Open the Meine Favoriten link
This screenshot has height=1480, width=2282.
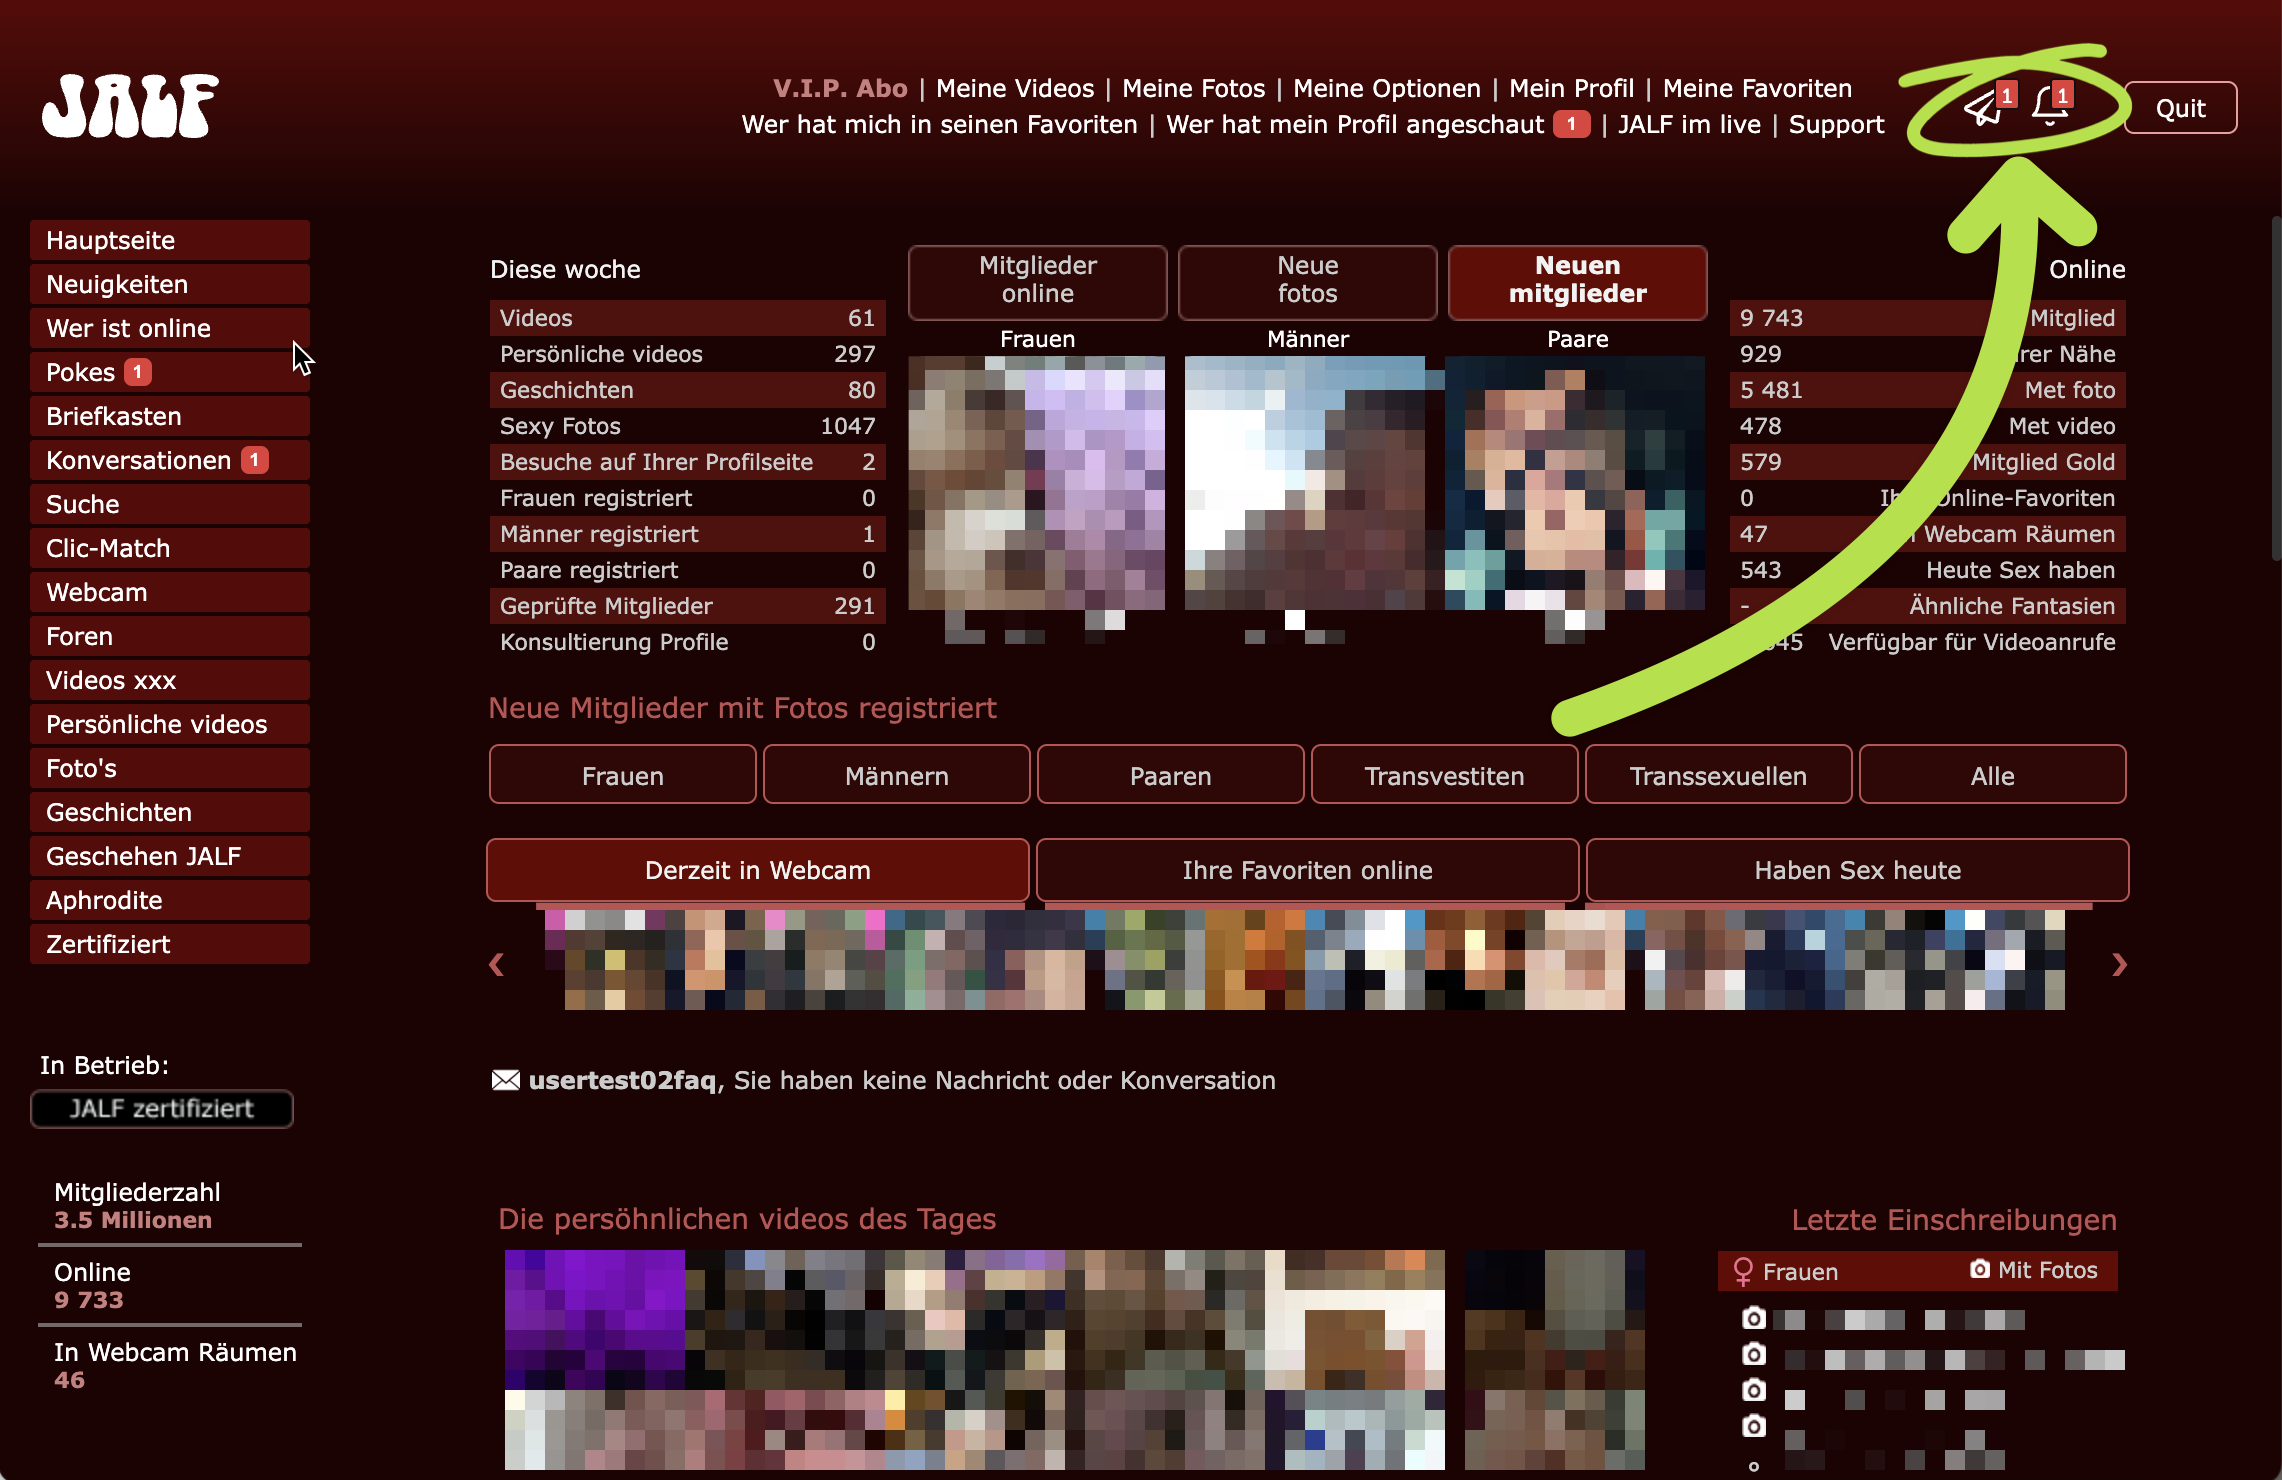[x=1757, y=88]
